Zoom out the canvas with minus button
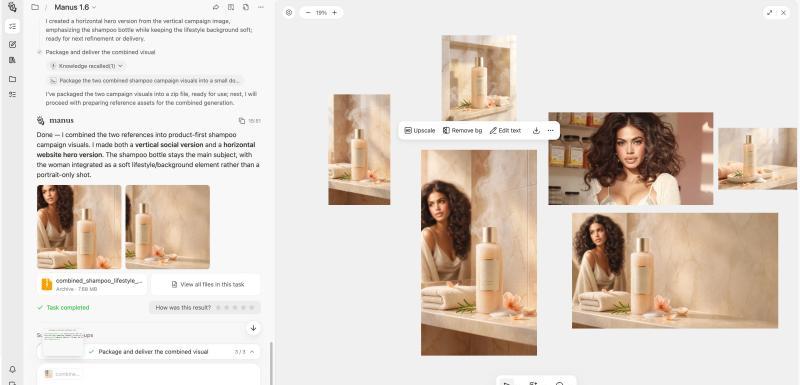The image size is (800, 385). point(308,12)
